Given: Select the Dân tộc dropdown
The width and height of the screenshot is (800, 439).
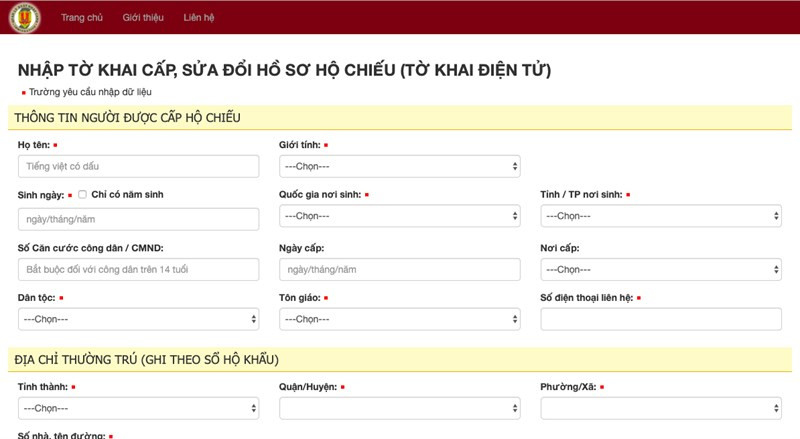Looking at the screenshot, I should (138, 319).
